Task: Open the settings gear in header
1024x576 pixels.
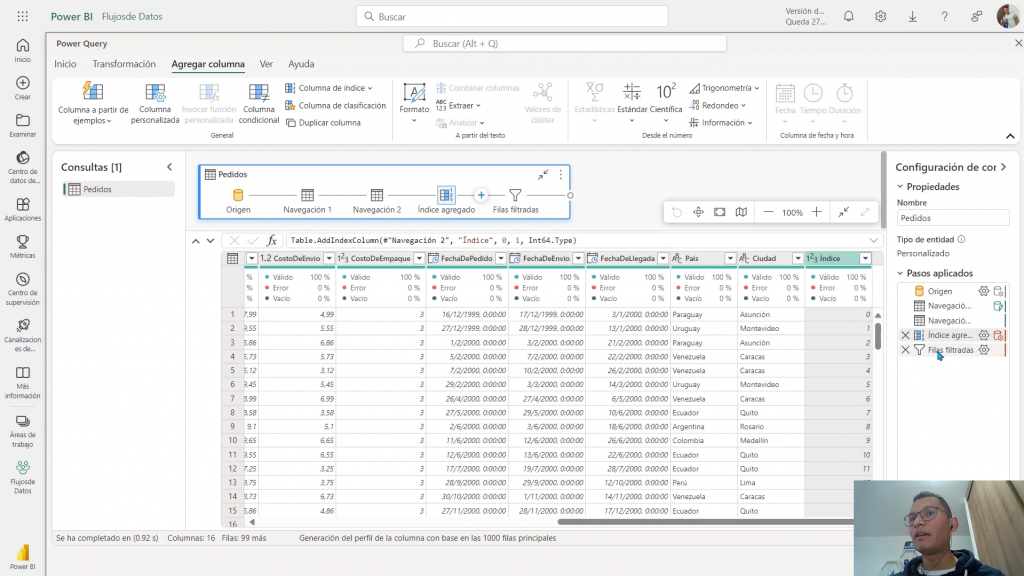Action: (x=880, y=16)
